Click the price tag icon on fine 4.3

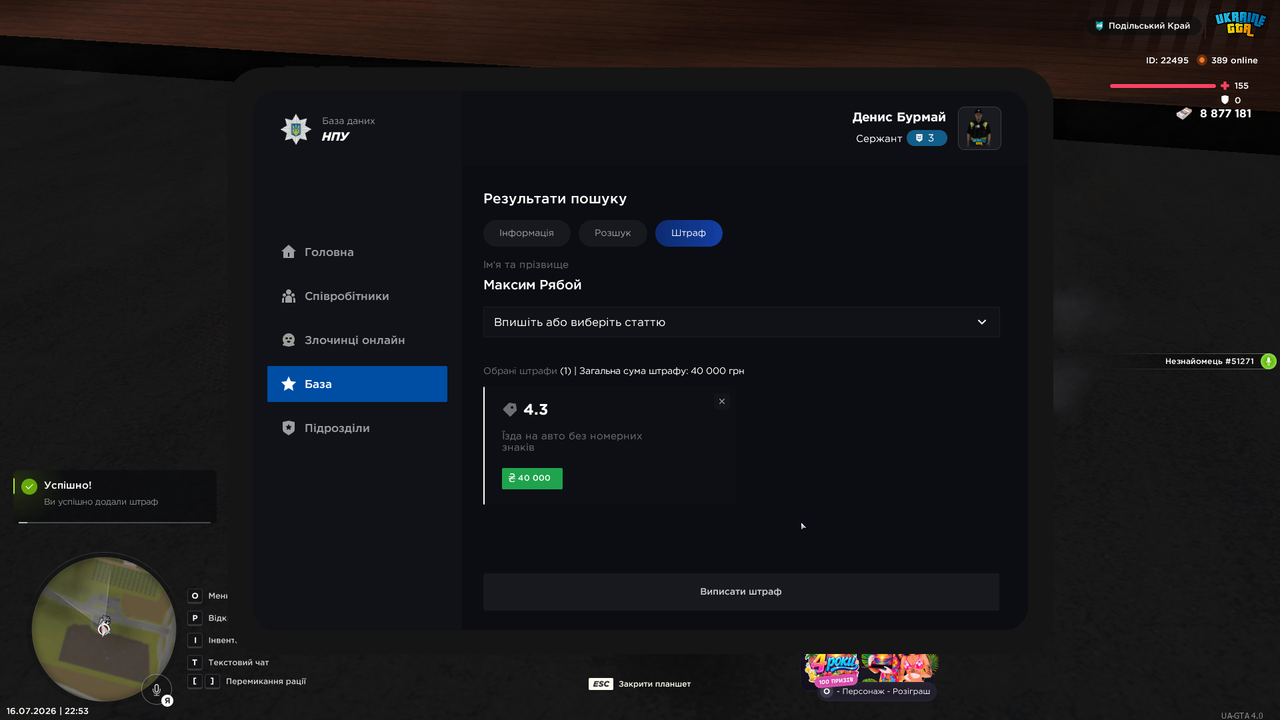[x=510, y=410]
